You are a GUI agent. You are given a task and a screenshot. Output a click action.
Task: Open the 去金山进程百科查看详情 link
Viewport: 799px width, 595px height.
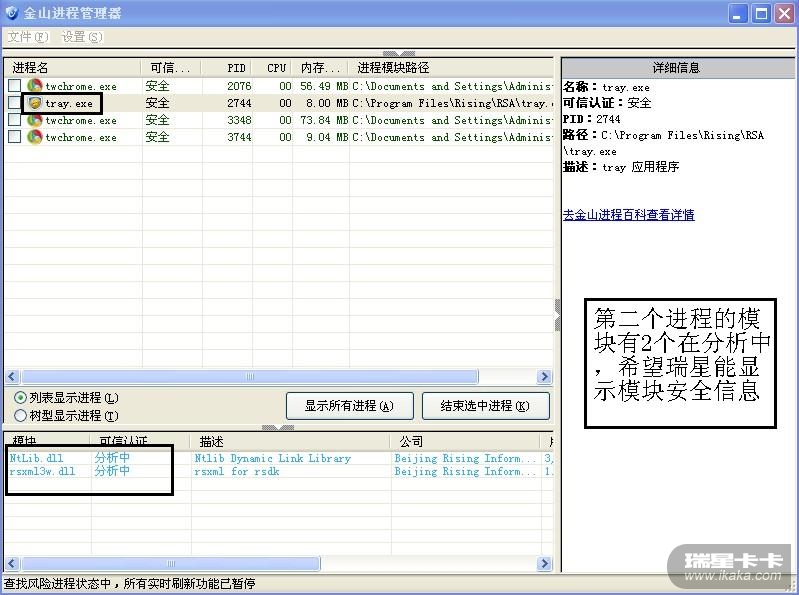[x=628, y=215]
